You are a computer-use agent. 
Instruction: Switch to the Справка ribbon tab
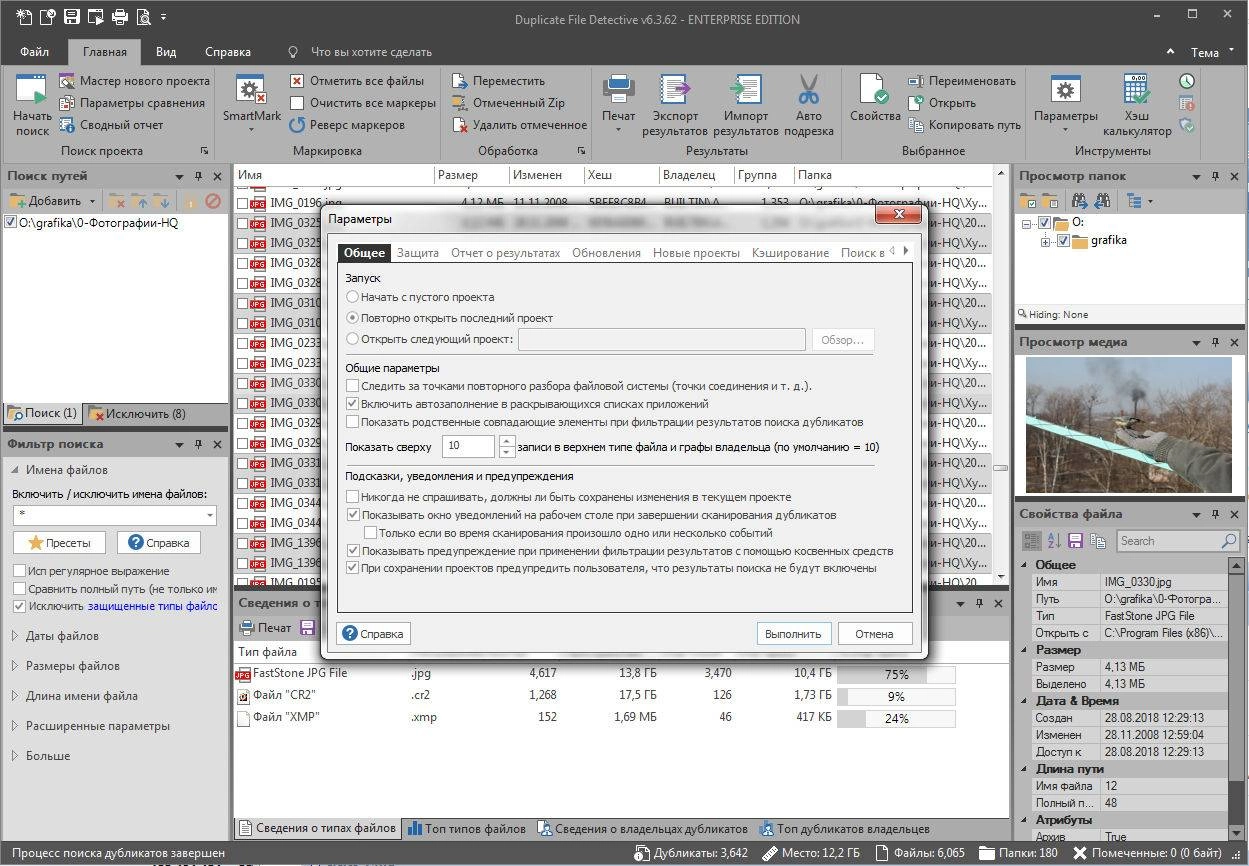(227, 52)
